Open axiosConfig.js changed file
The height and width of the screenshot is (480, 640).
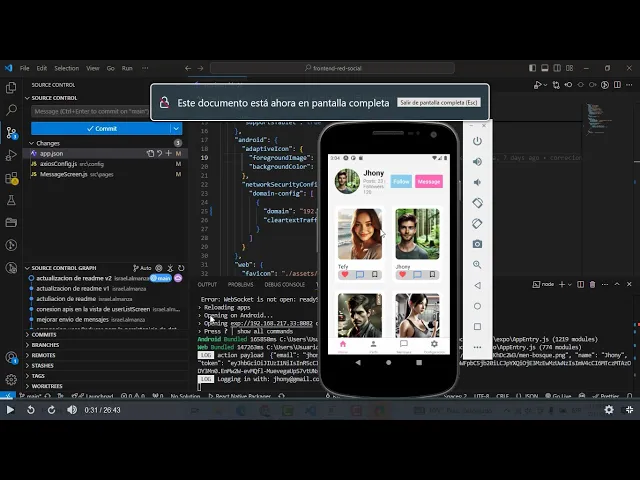(x=58, y=164)
